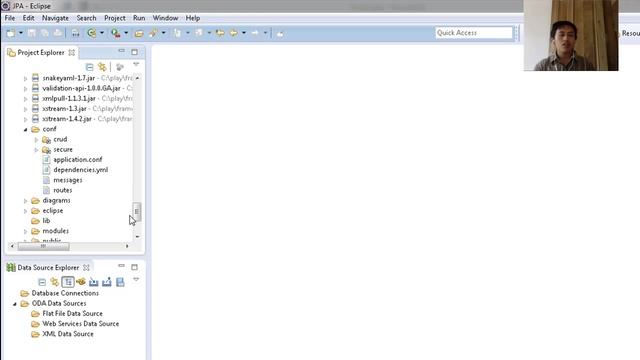640x360 pixels.
Task: Close the Project Explorer view tab
Action: pyautogui.click(x=72, y=53)
